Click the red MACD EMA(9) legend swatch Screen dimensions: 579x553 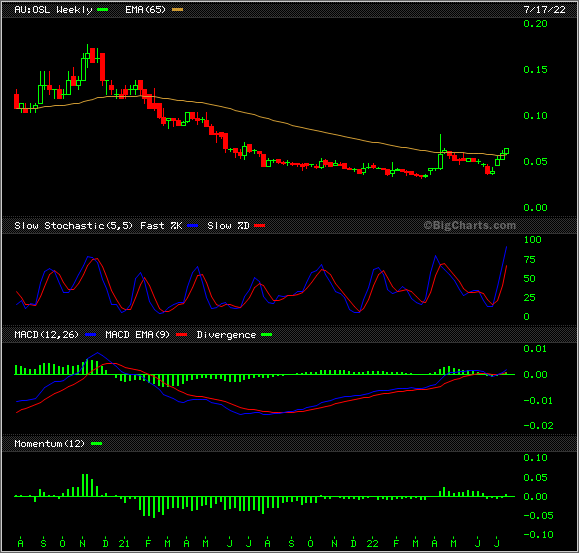tap(181, 335)
